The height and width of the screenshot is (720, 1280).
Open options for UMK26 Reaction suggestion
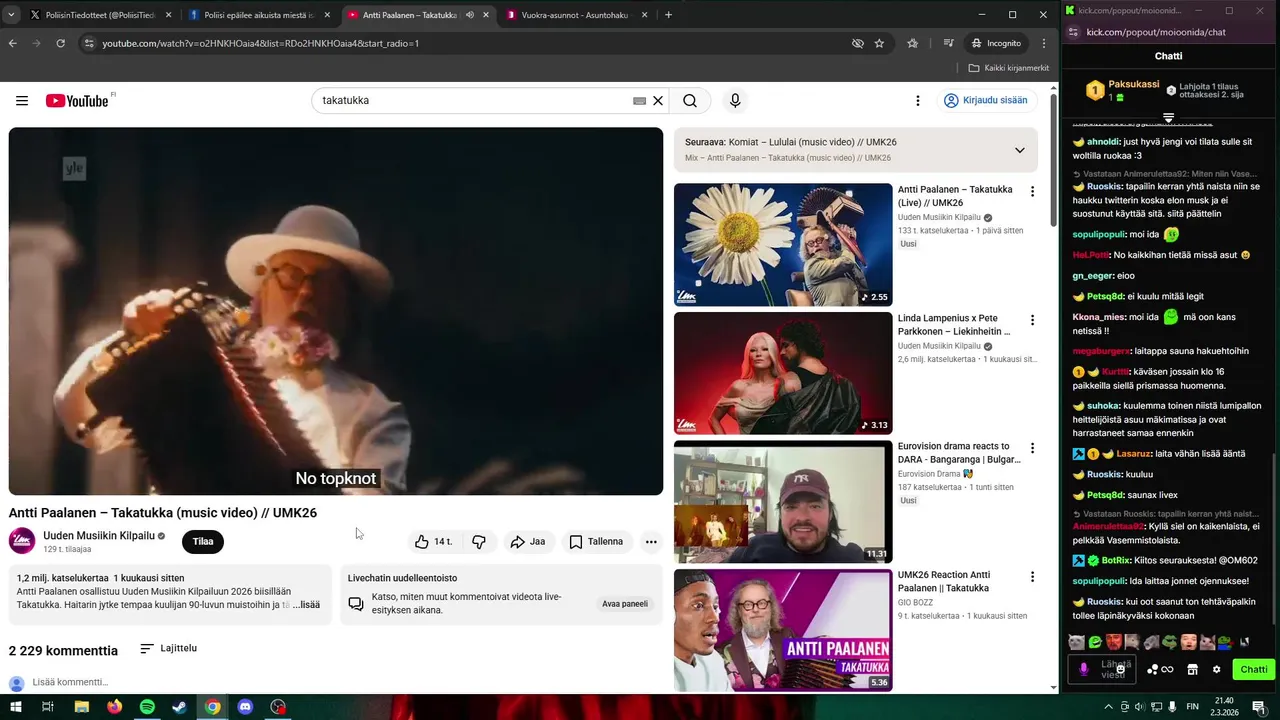[1032, 577]
